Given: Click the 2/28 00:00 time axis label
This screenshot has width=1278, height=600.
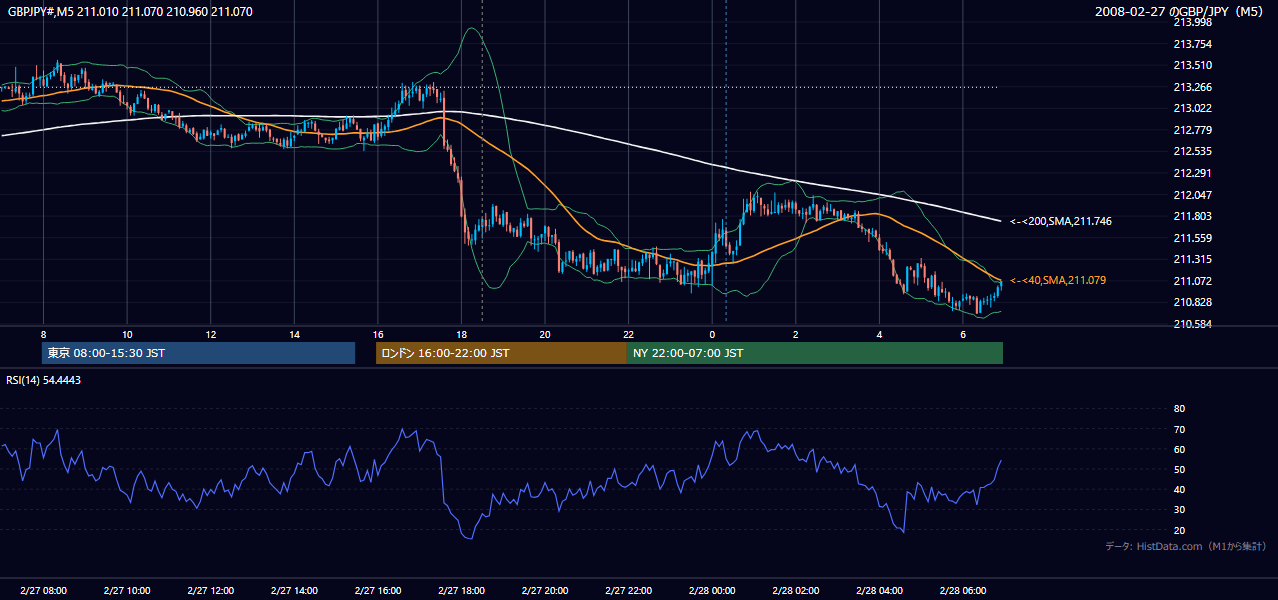Looking at the screenshot, I should [712, 590].
